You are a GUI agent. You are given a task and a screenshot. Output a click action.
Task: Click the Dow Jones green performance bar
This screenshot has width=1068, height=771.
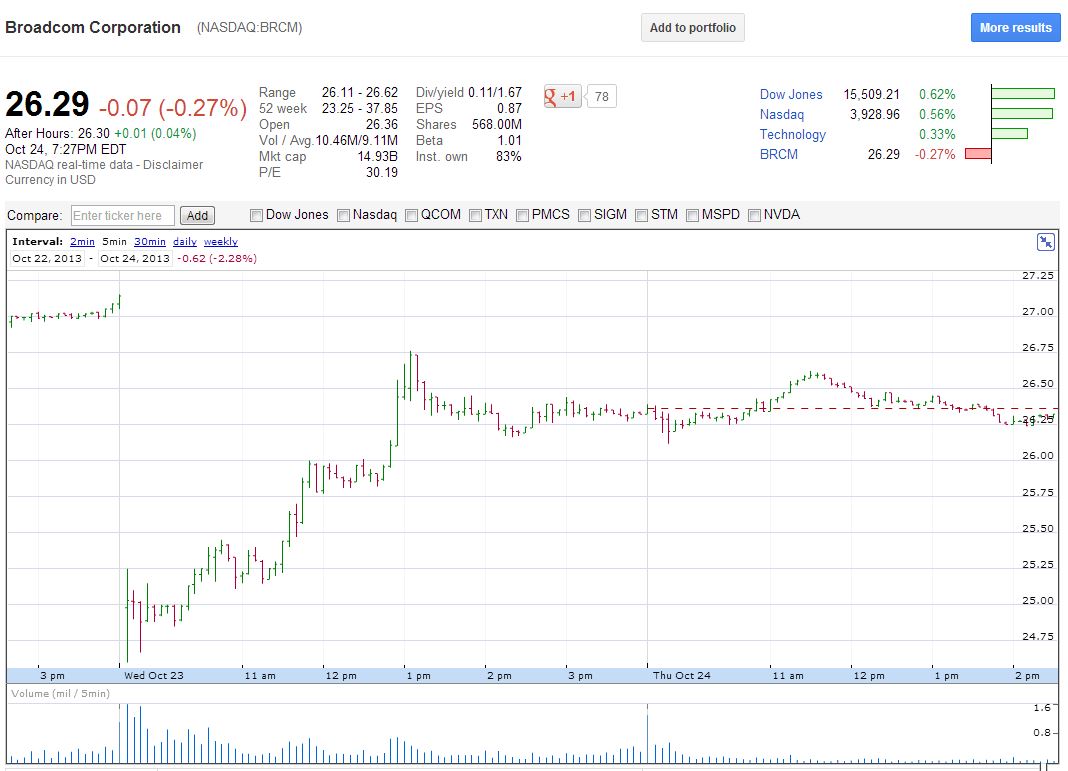point(1023,94)
